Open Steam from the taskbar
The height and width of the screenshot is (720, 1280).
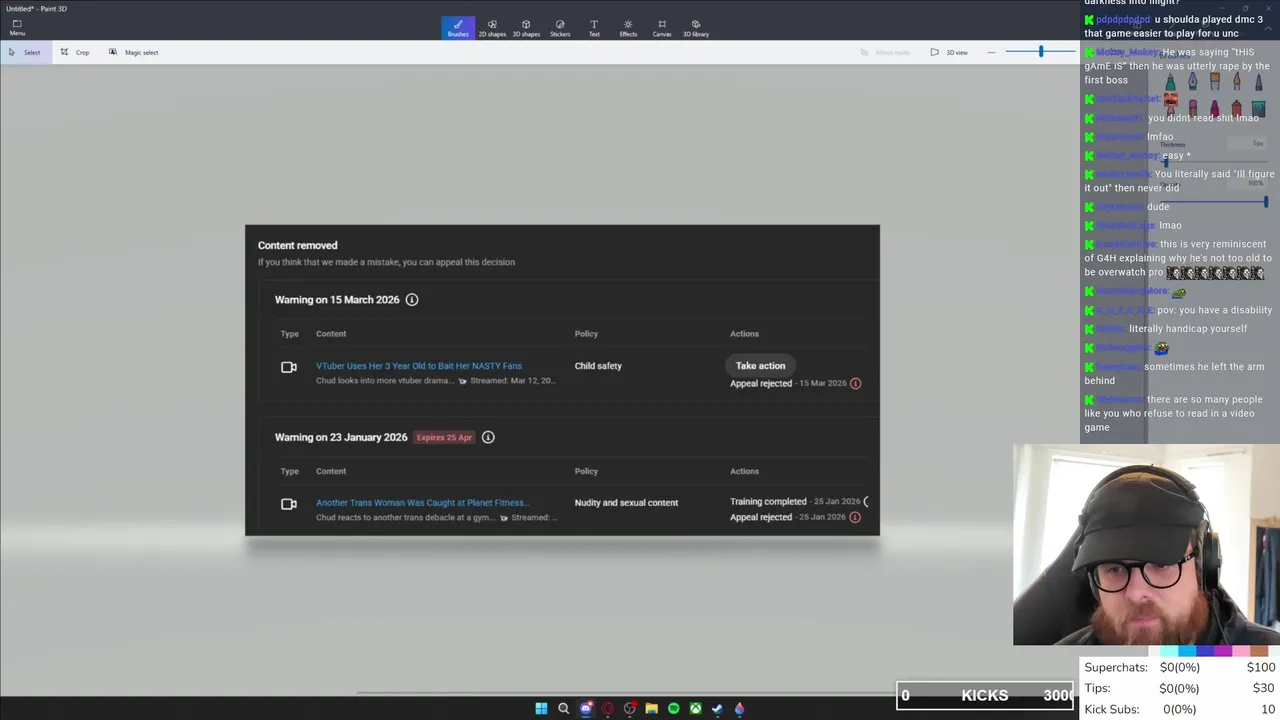coord(717,709)
